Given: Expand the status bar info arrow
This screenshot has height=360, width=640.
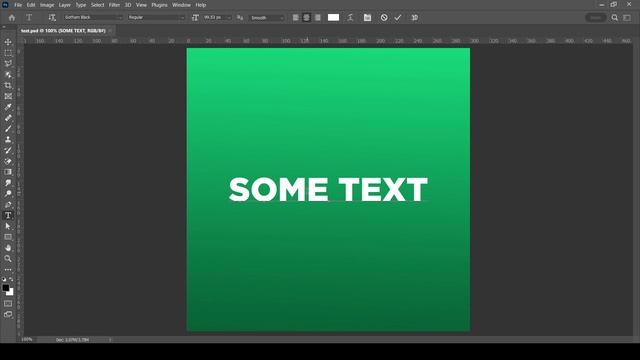Looking at the screenshot, I should coord(110,340).
